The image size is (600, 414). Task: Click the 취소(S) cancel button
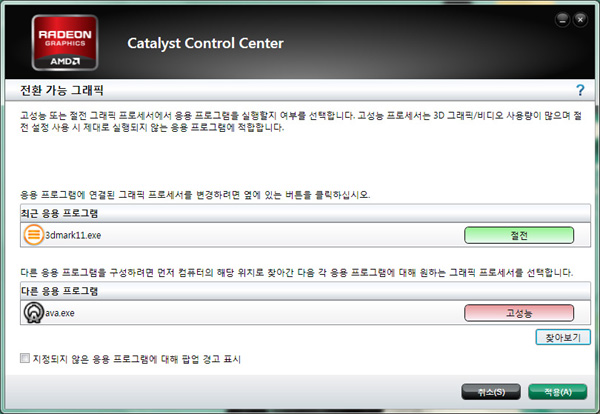click(491, 392)
